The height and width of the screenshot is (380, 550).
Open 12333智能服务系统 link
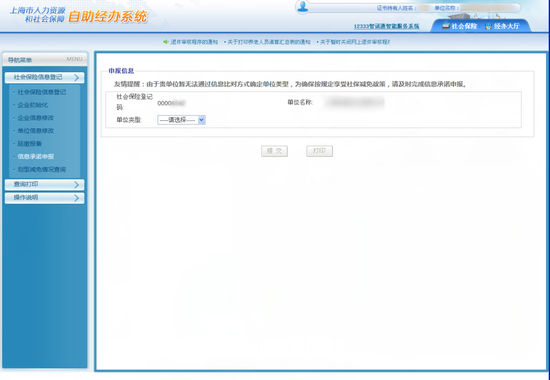pyautogui.click(x=386, y=26)
